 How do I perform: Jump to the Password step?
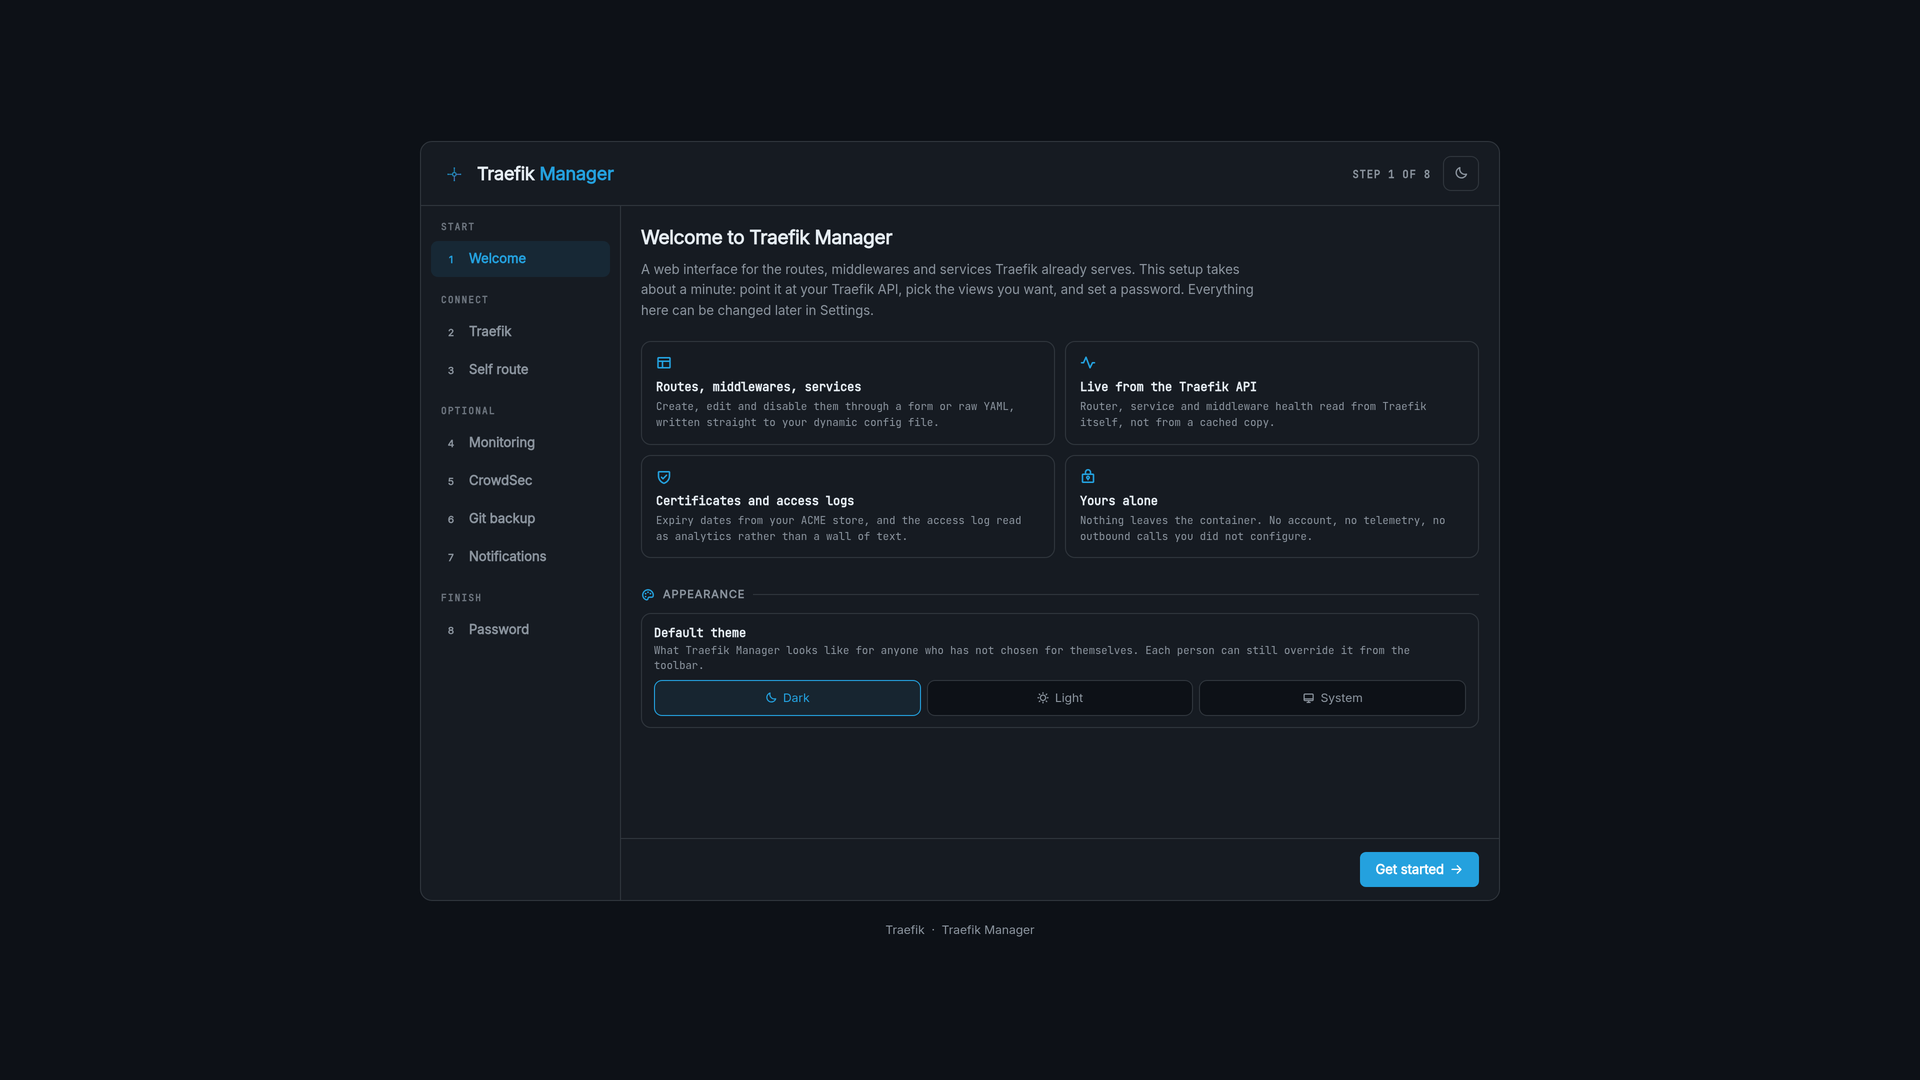pyautogui.click(x=520, y=630)
